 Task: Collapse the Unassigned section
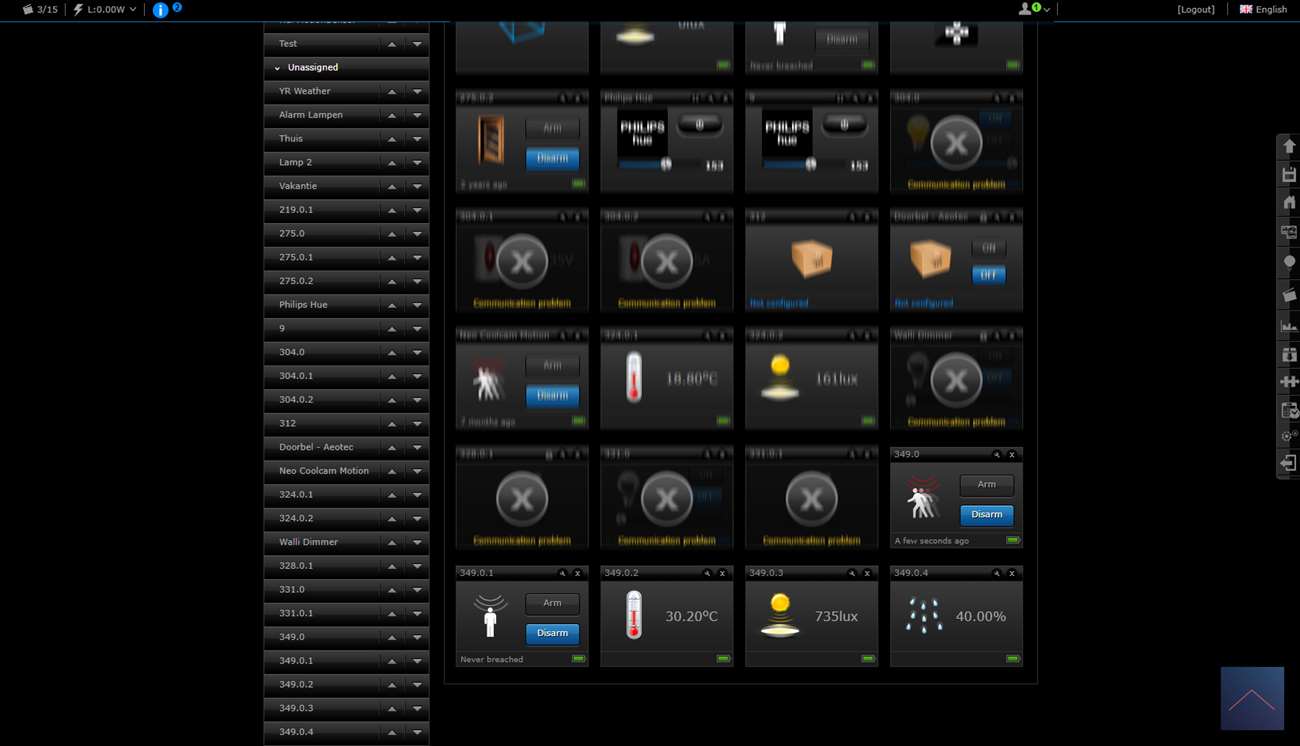(x=277, y=68)
